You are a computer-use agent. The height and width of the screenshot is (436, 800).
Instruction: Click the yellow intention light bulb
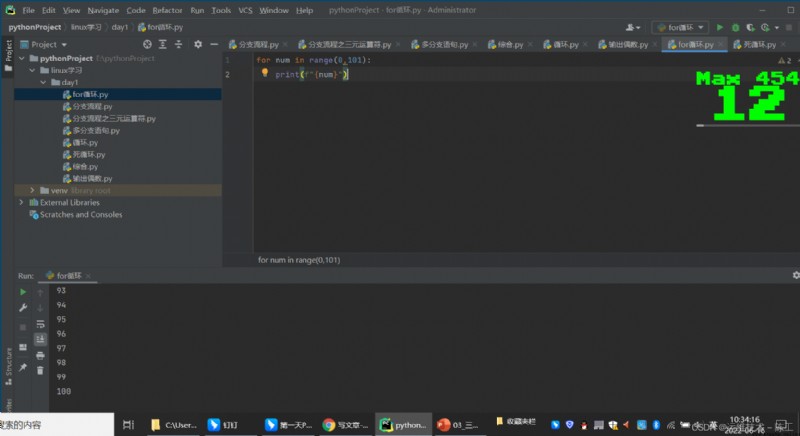pos(265,72)
